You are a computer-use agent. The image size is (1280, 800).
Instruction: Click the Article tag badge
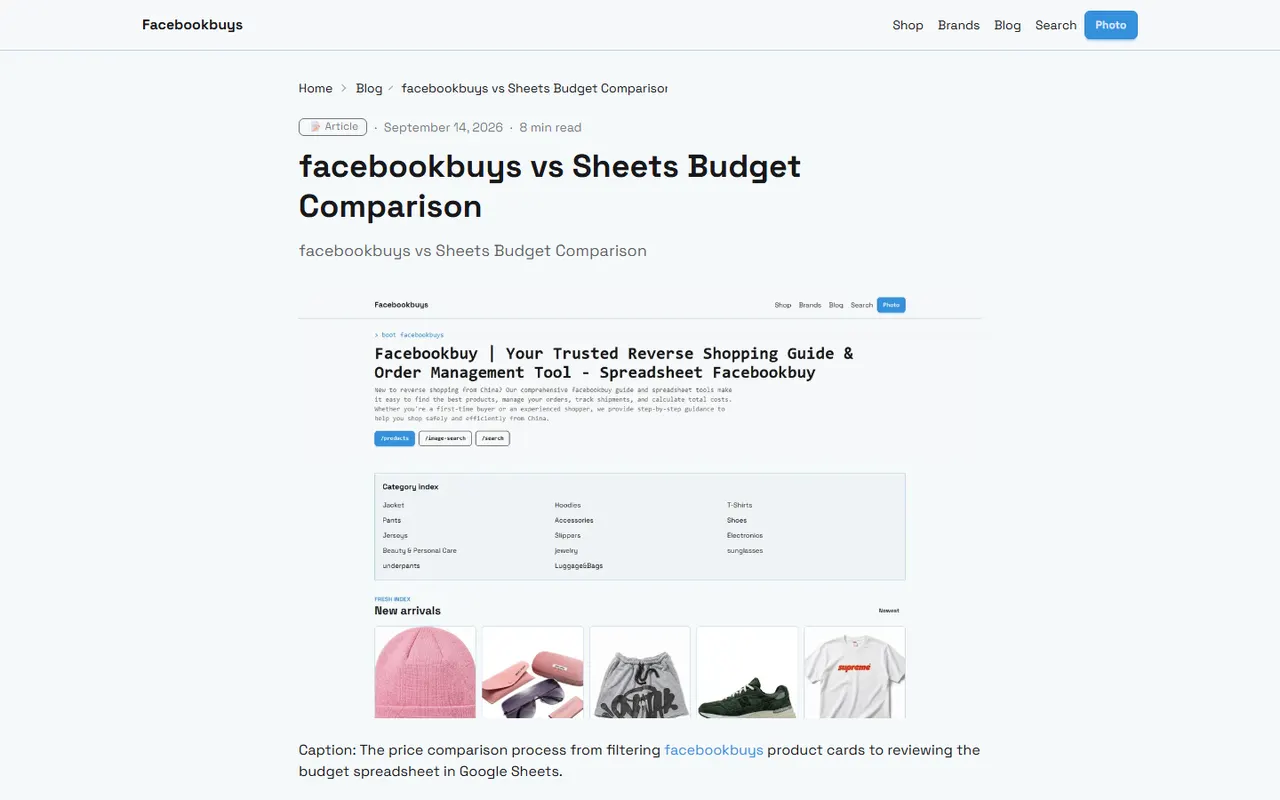click(x=333, y=127)
